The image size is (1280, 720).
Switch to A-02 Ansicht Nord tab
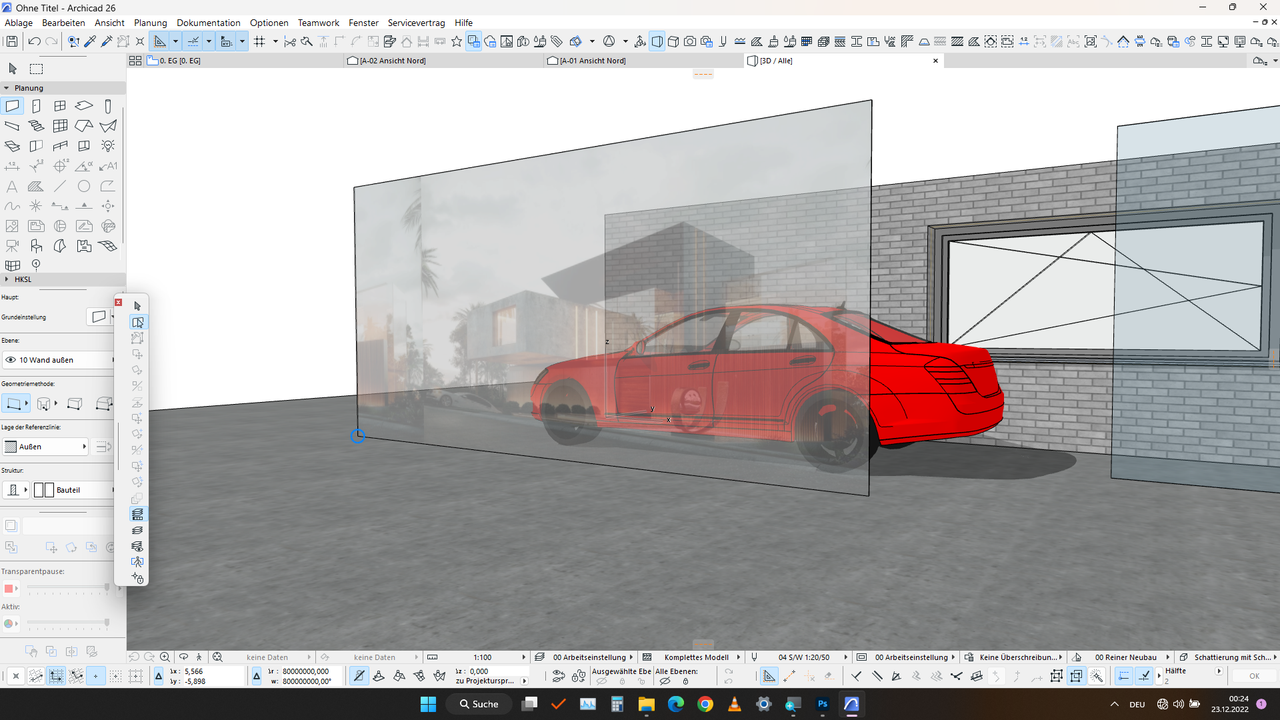coord(392,61)
